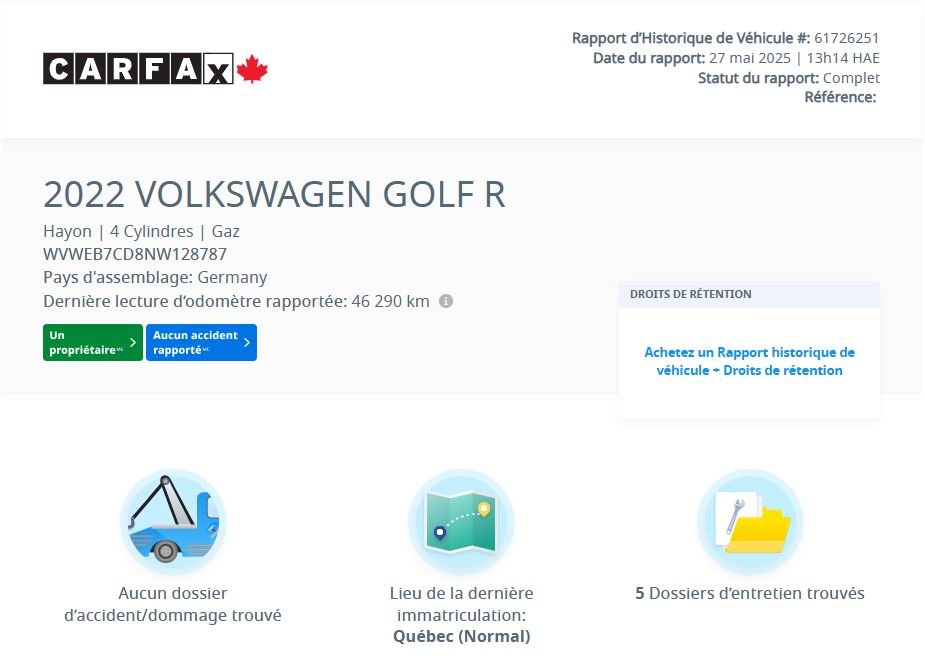
Task: Click "Pays d'assemblage: Germany" text
Action: (x=155, y=277)
